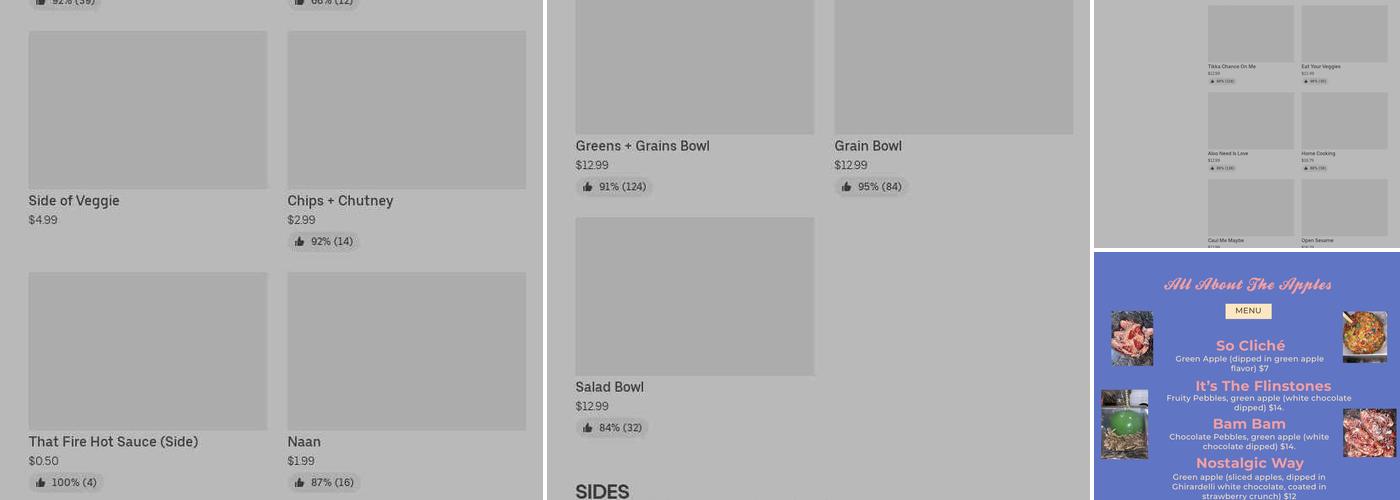The height and width of the screenshot is (500, 1400).
Task: Click the thumbs-up icon under Naan
Action: 300,483
